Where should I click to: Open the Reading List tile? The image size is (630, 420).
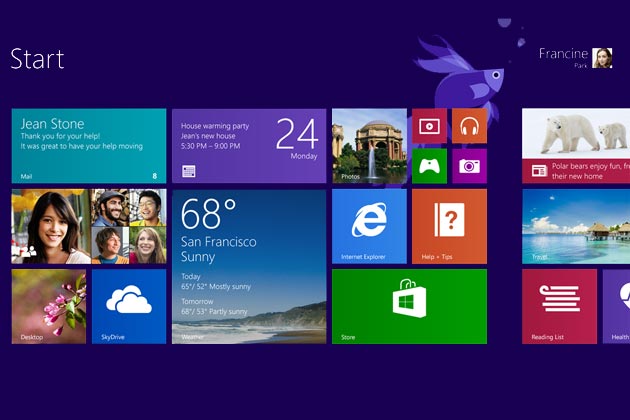[x=559, y=307]
